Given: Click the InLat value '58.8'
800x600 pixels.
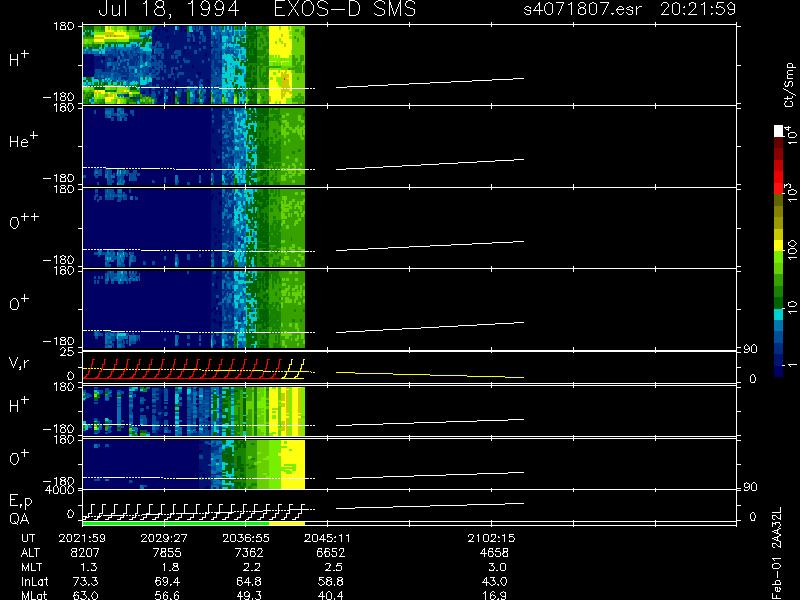Looking at the screenshot, I should click(x=331, y=582).
